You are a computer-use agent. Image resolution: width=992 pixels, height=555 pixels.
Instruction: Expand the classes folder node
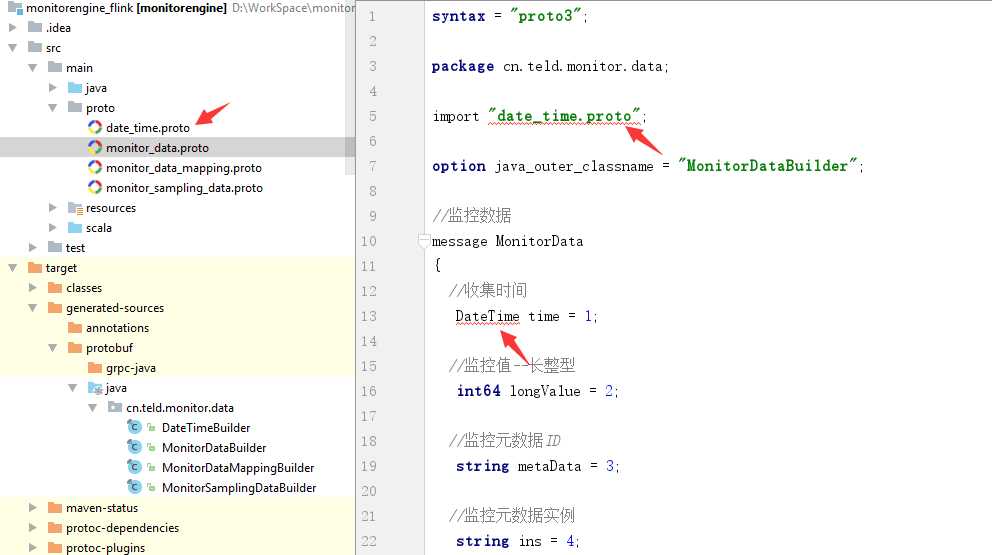point(32,287)
